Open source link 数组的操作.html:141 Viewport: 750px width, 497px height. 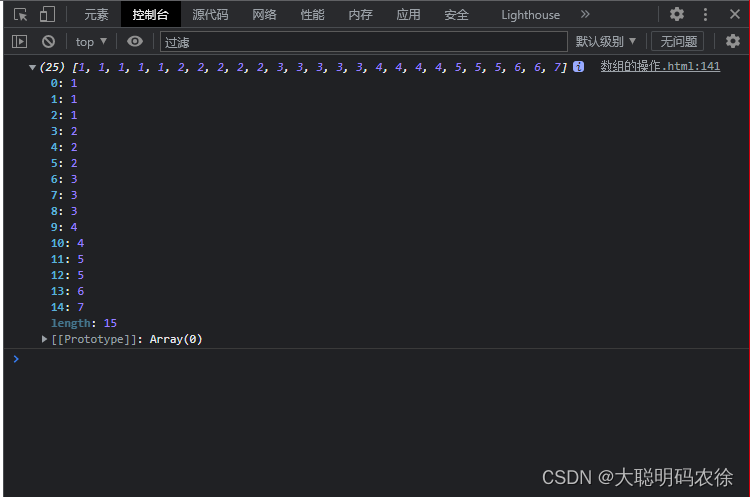coord(660,66)
